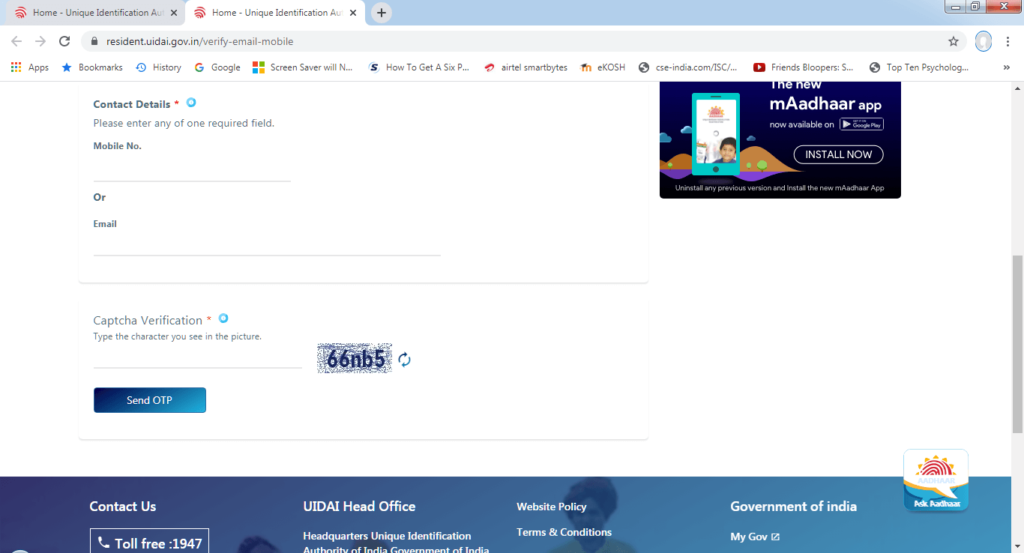Image resolution: width=1024 pixels, height=553 pixels.
Task: Click the Mobile No. input field
Action: pyautogui.click(x=191, y=170)
